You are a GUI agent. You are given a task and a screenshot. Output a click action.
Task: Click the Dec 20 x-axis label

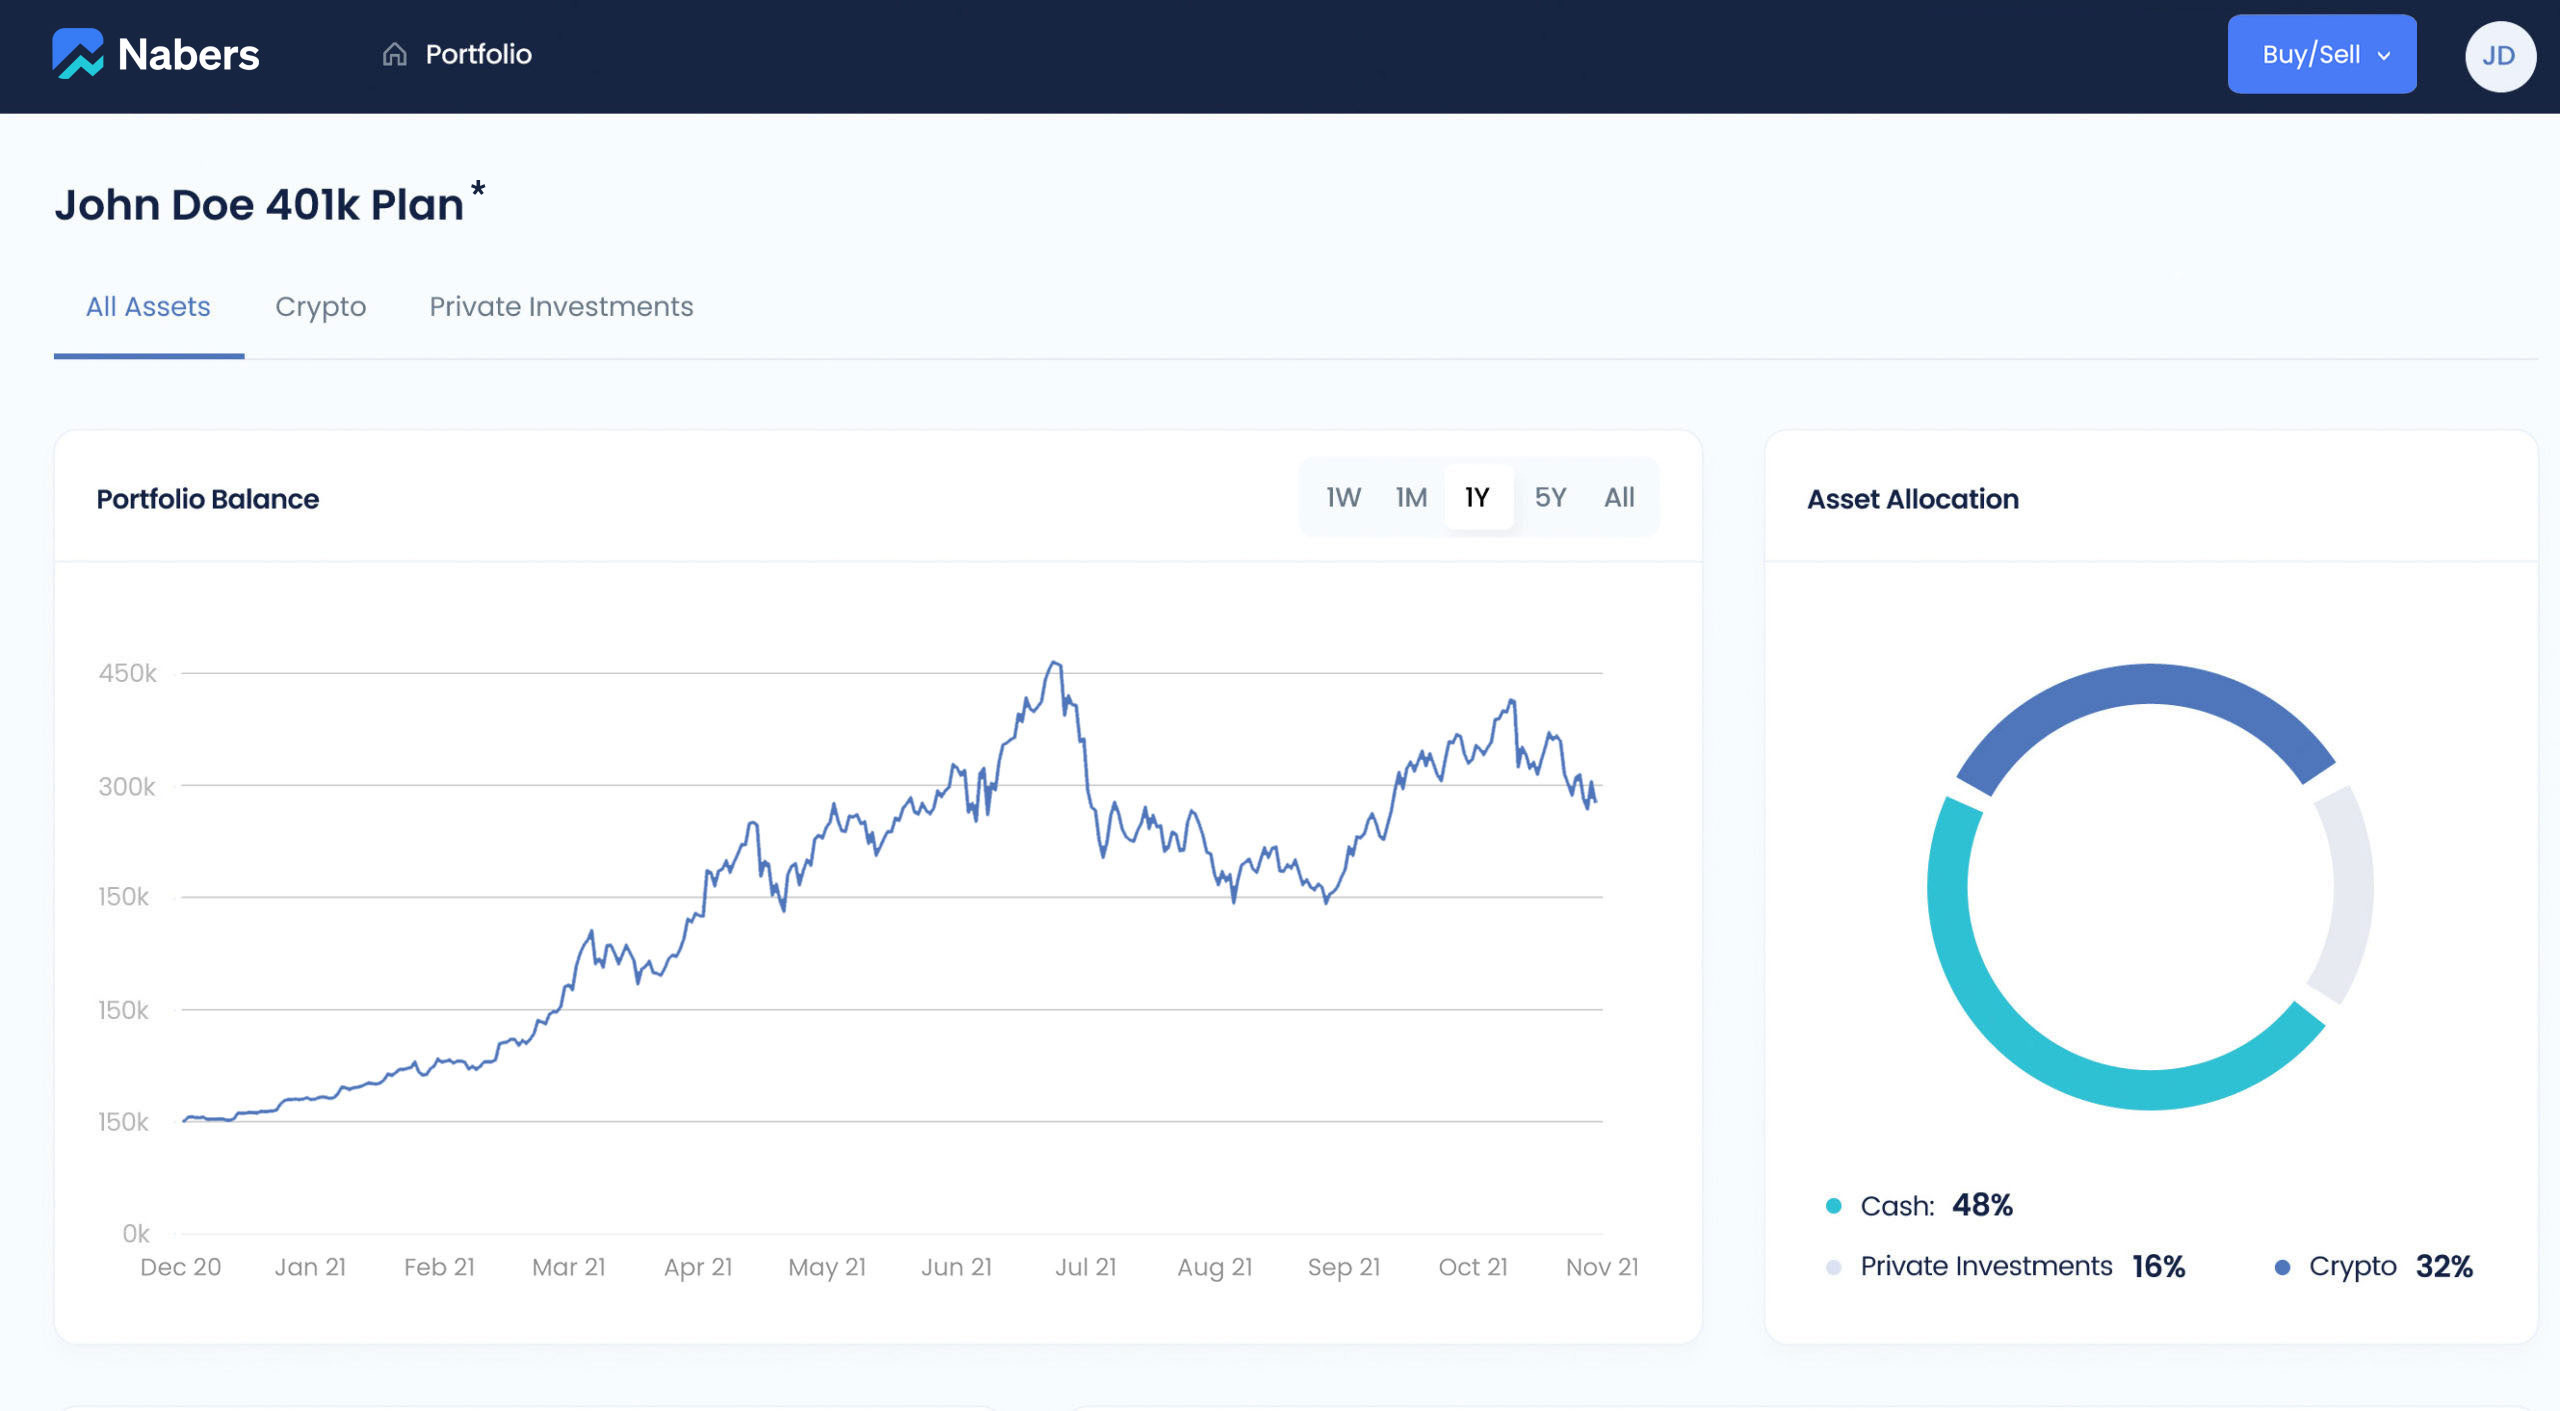pyautogui.click(x=181, y=1267)
